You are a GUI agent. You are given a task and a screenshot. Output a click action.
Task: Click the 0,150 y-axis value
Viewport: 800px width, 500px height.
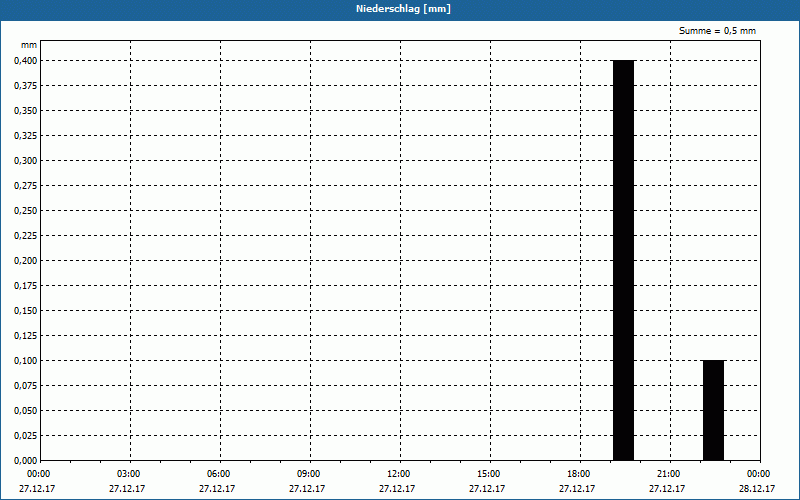pyautogui.click(x=26, y=311)
